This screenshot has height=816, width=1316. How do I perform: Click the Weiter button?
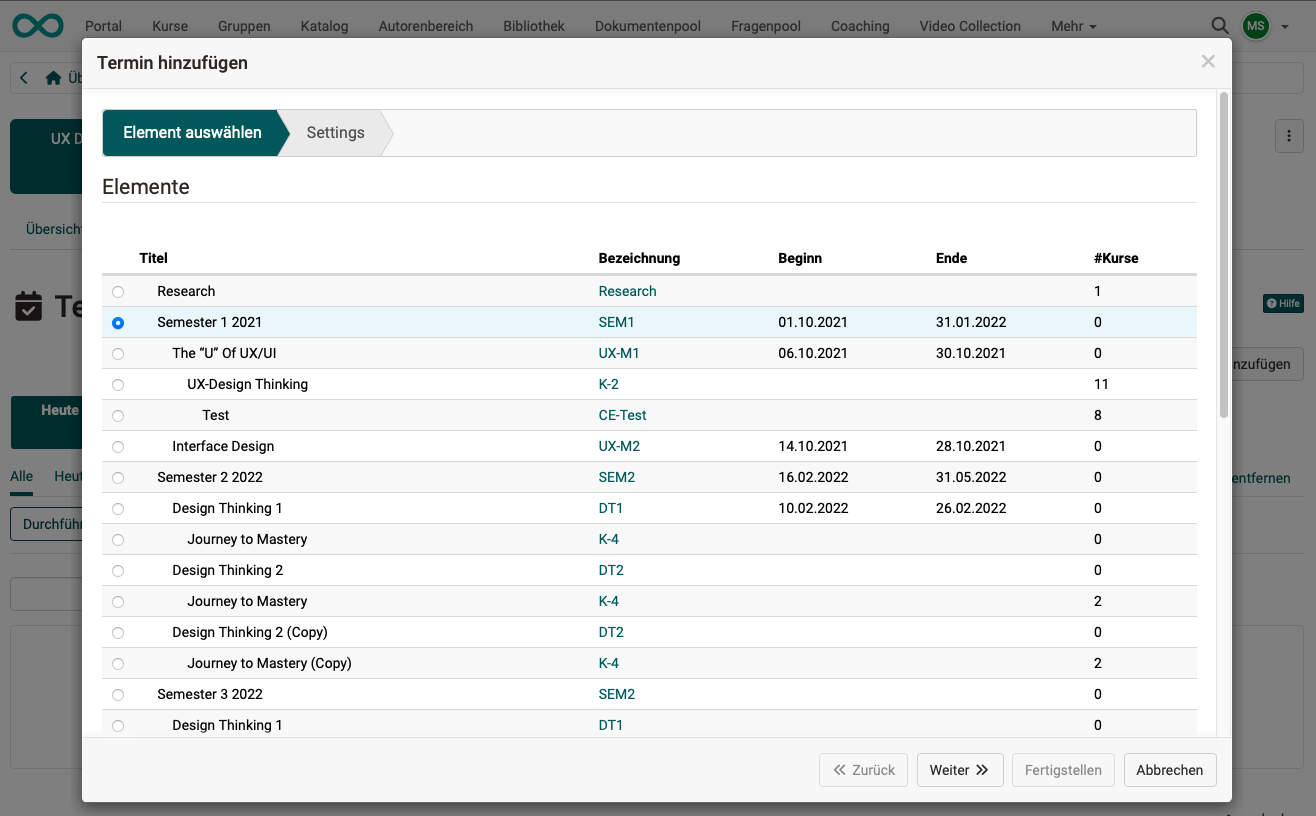959,770
